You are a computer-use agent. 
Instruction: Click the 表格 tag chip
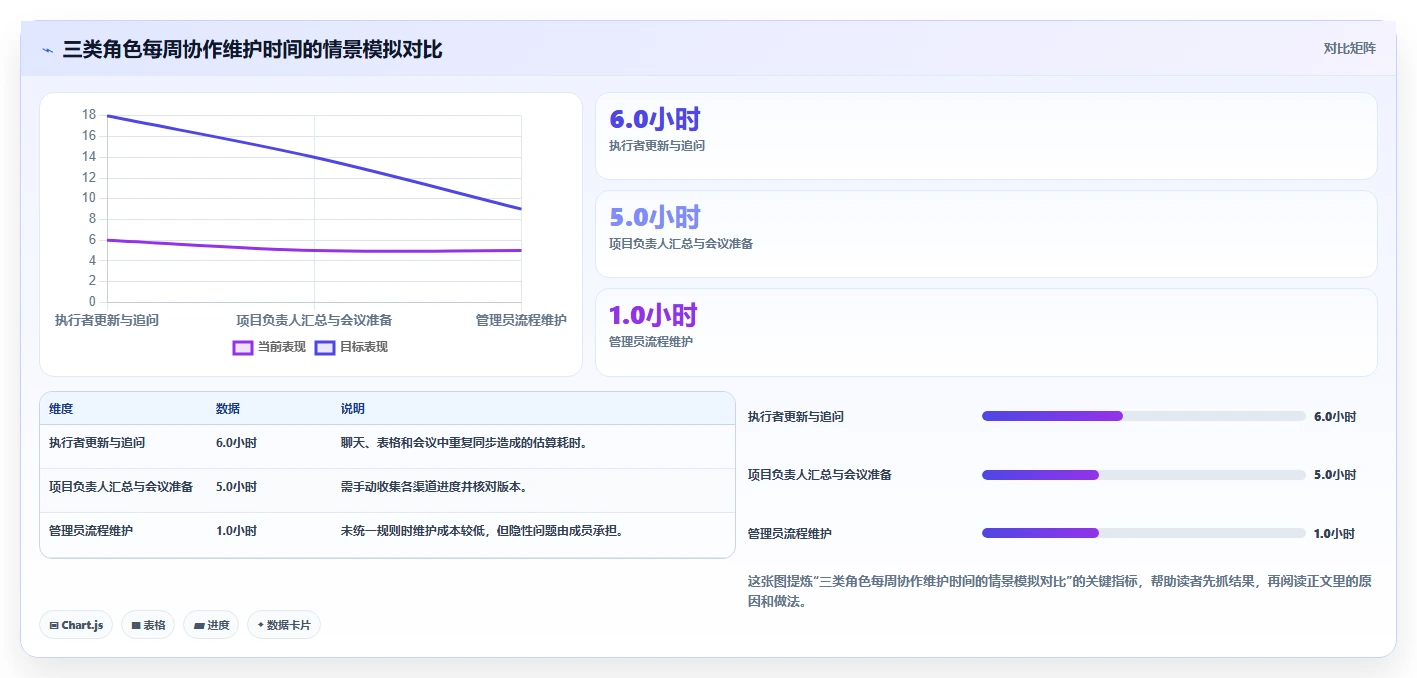pos(148,625)
